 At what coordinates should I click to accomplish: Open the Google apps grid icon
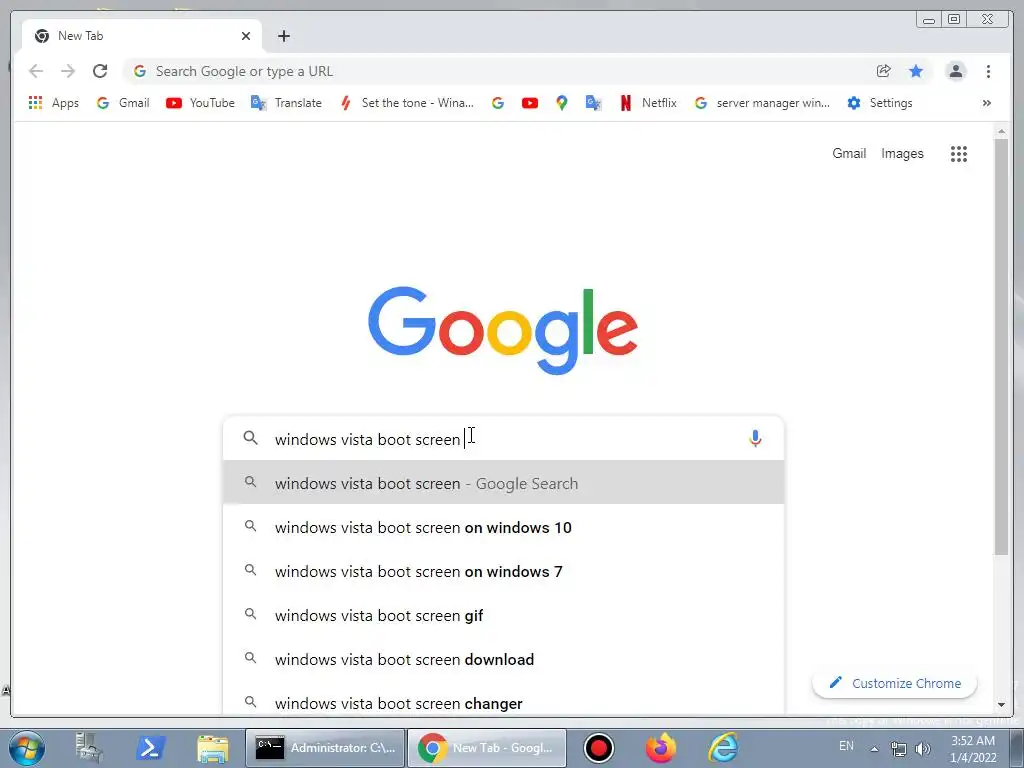point(958,154)
